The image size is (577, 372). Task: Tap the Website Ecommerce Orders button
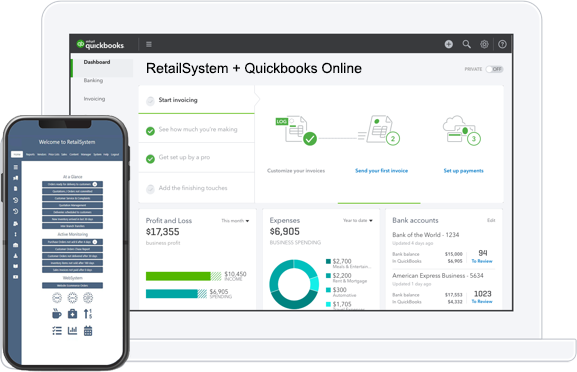coord(72,286)
